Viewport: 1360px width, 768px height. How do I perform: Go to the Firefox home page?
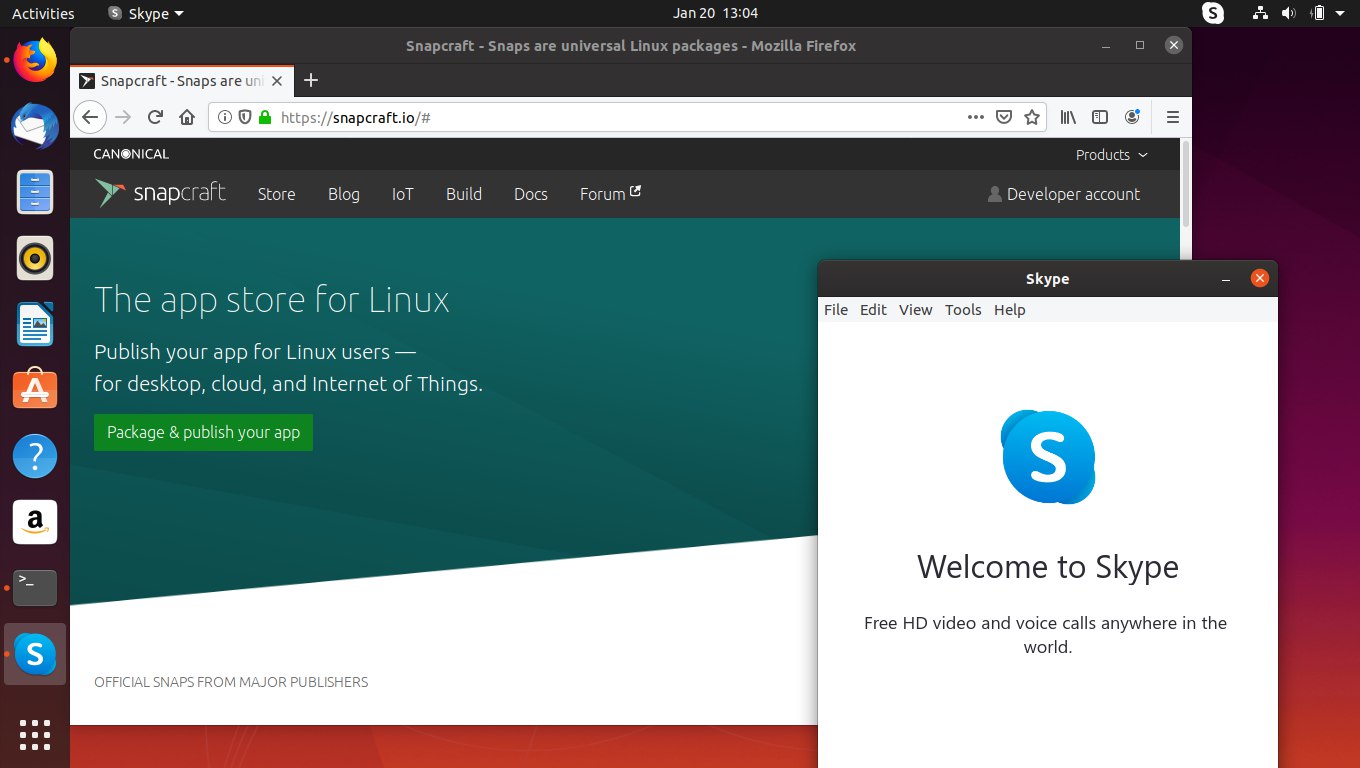[186, 117]
